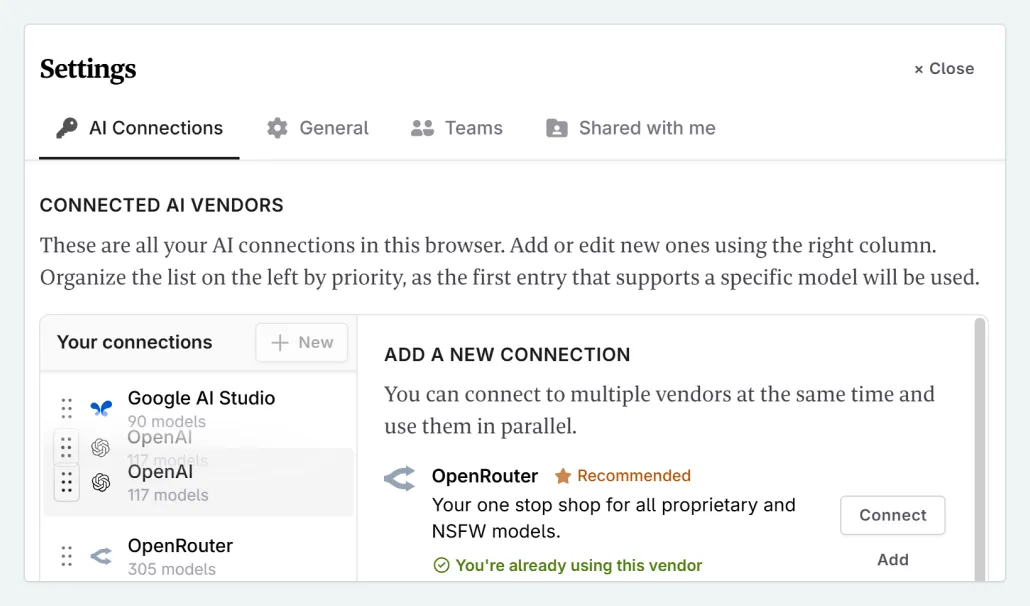Click the Connect button for OpenRouter

coord(892,515)
